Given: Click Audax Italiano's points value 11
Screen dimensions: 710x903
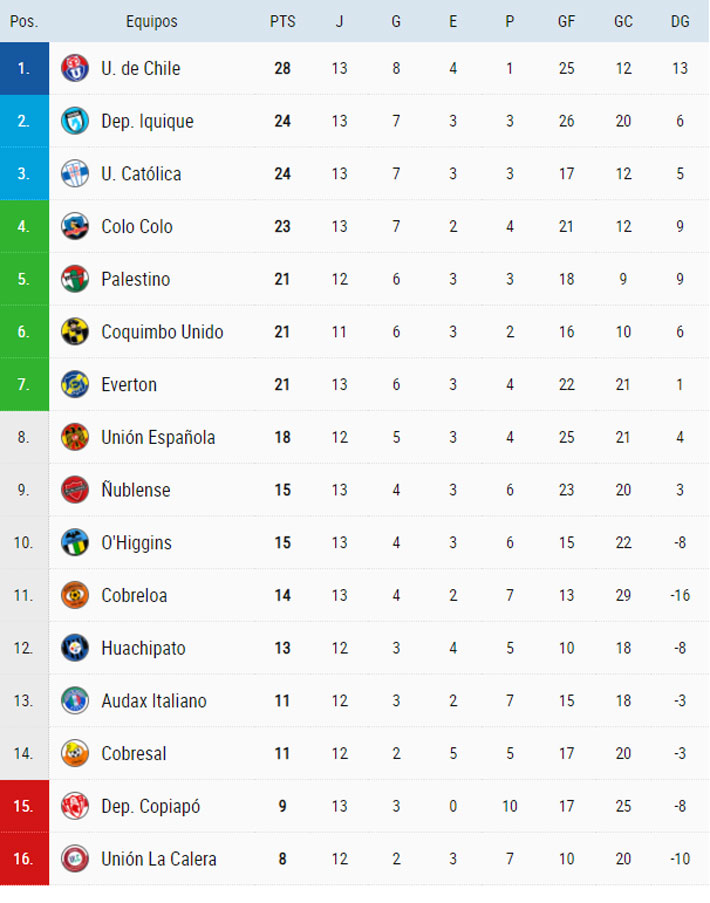Looking at the screenshot, I should 283,701.
